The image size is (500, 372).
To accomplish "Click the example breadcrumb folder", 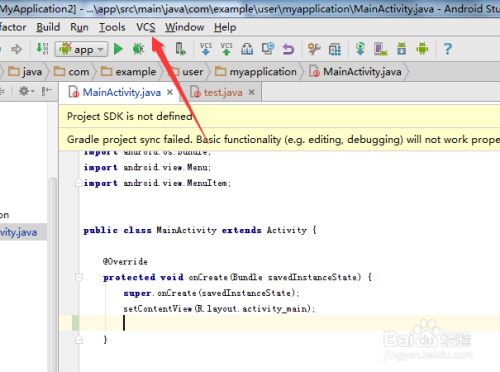I will click(128, 72).
